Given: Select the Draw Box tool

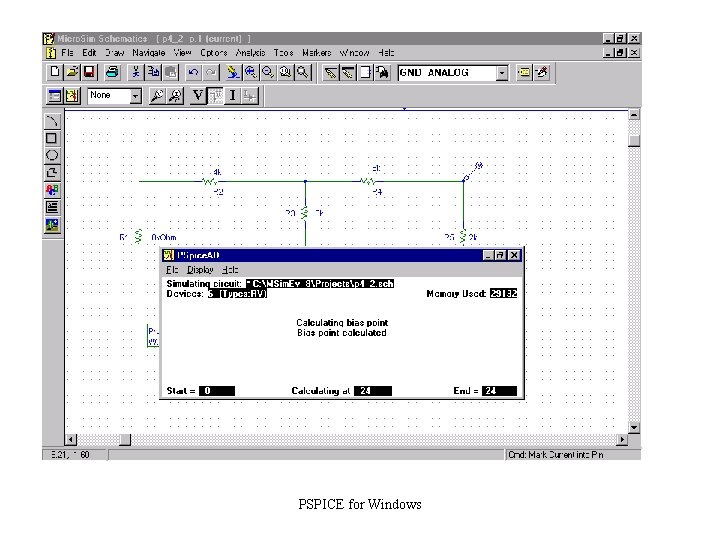Looking at the screenshot, I should coord(52,138).
